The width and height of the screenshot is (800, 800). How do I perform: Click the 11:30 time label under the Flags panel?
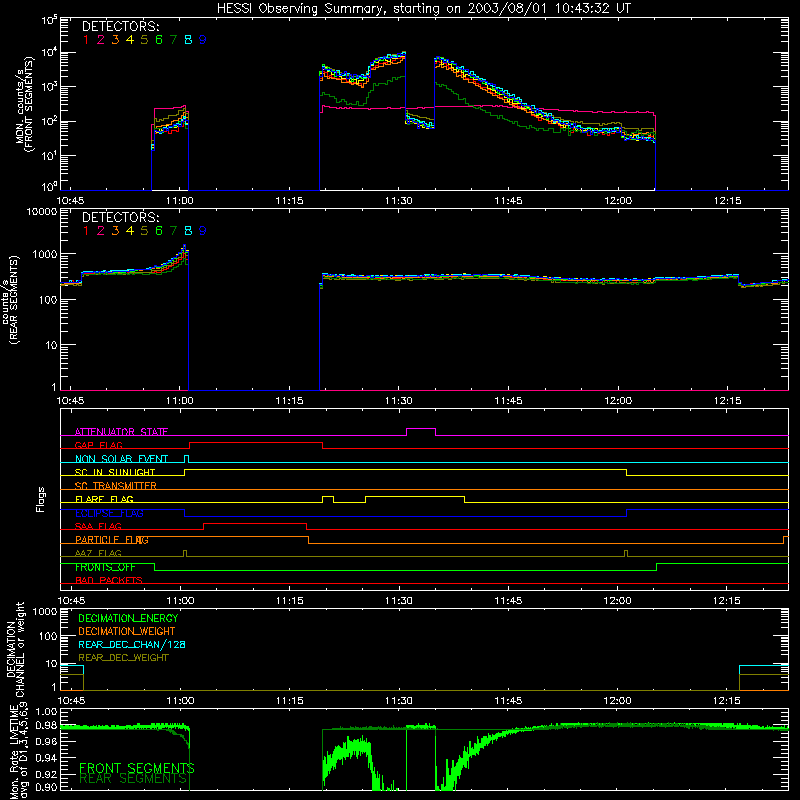click(398, 601)
